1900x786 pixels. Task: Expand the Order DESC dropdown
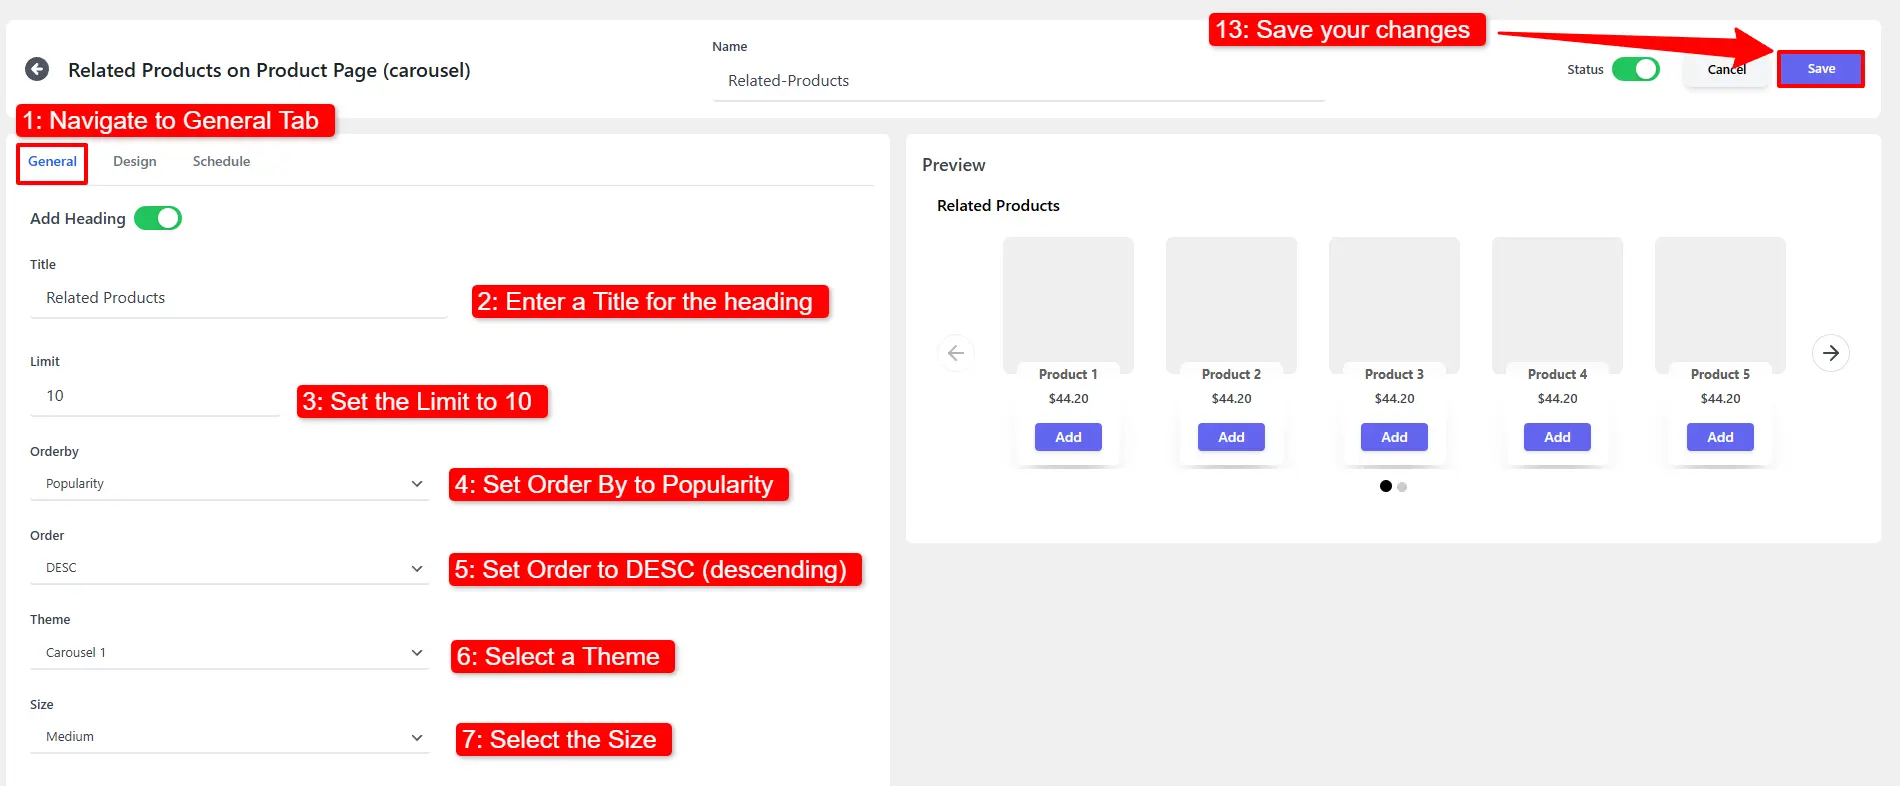tap(230, 568)
